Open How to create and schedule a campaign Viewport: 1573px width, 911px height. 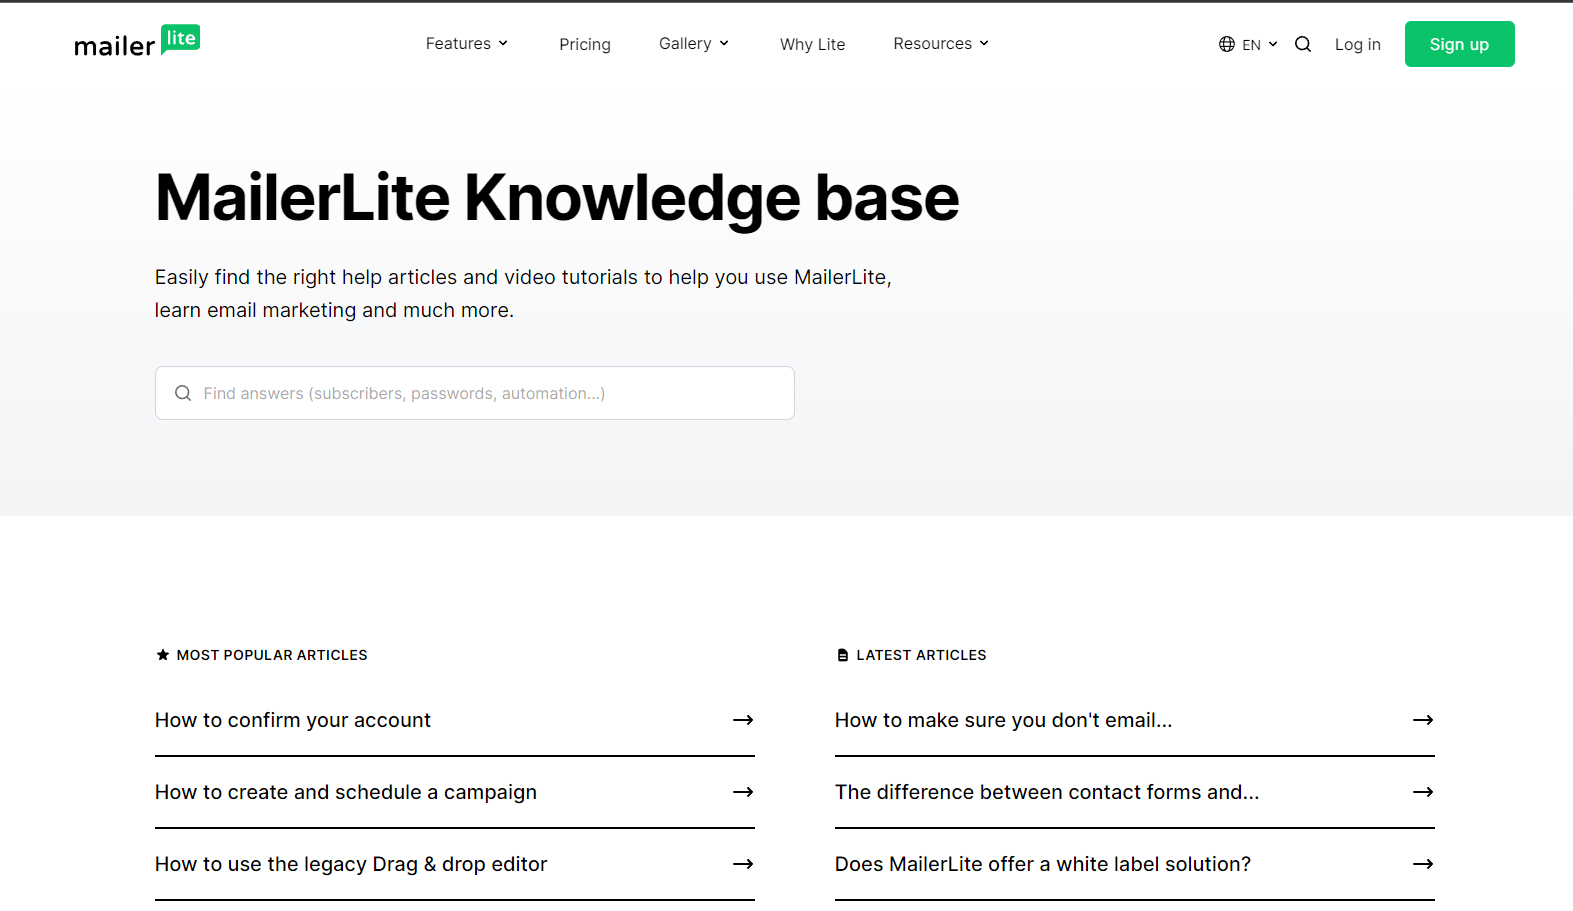346,792
